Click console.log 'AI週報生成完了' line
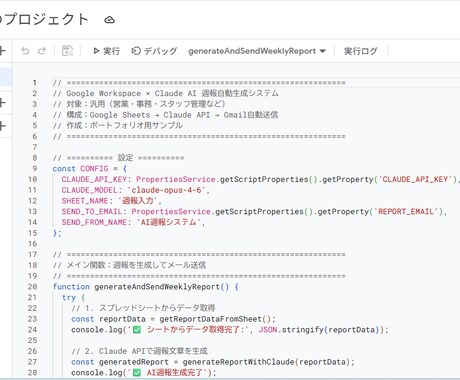Viewport: 460px width, 380px height. (144, 373)
